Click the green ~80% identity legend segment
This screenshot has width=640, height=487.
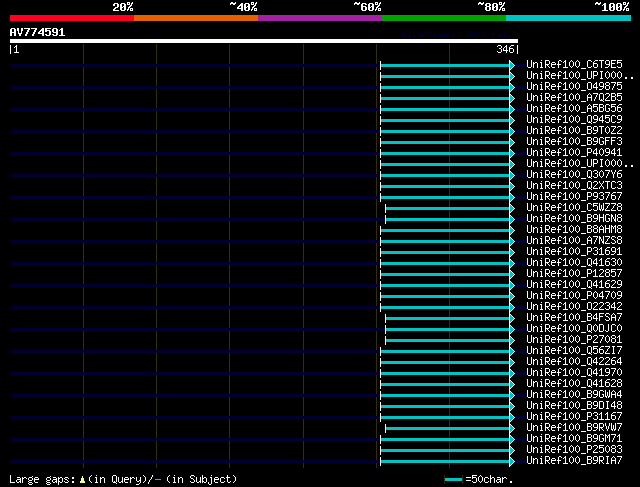(x=444, y=18)
